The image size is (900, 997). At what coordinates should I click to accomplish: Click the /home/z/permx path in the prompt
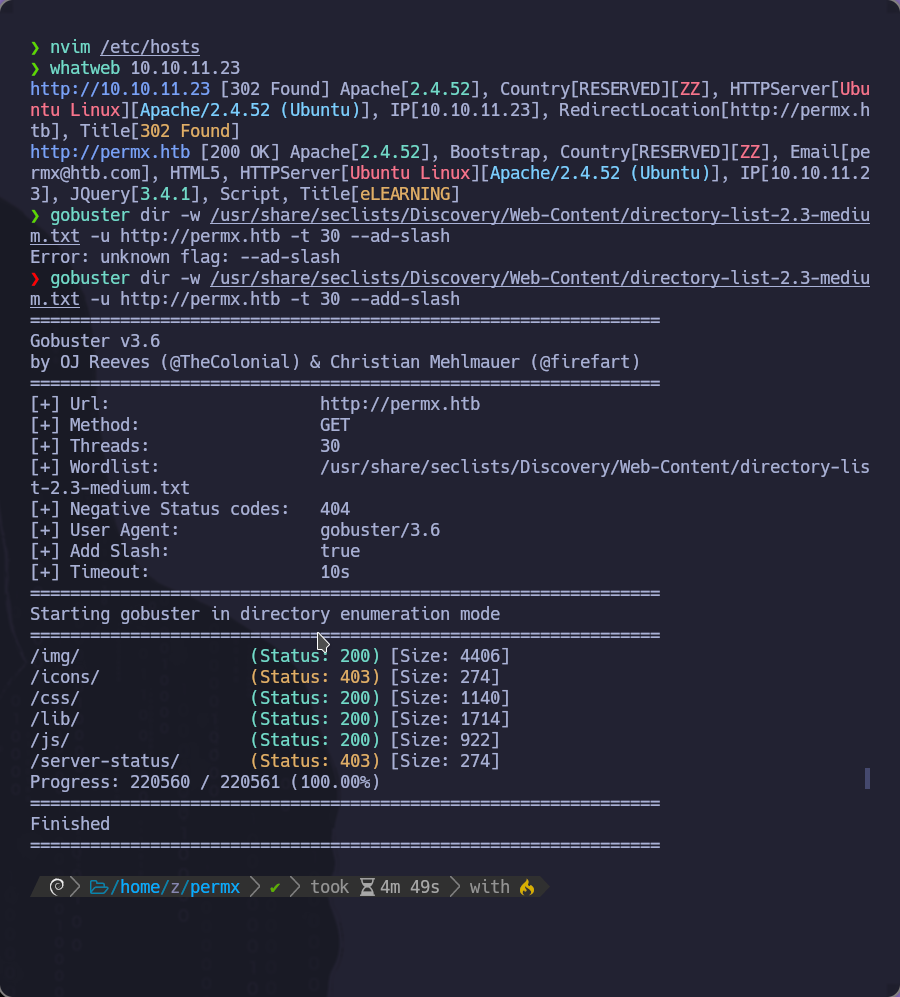pos(175,887)
